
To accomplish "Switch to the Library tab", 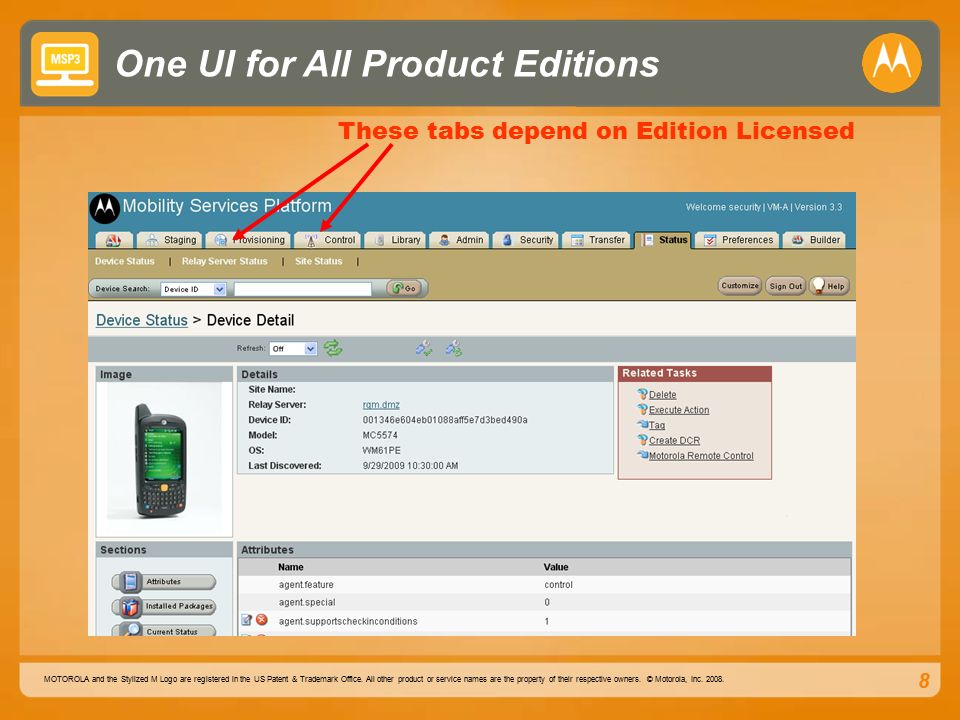I will point(396,240).
